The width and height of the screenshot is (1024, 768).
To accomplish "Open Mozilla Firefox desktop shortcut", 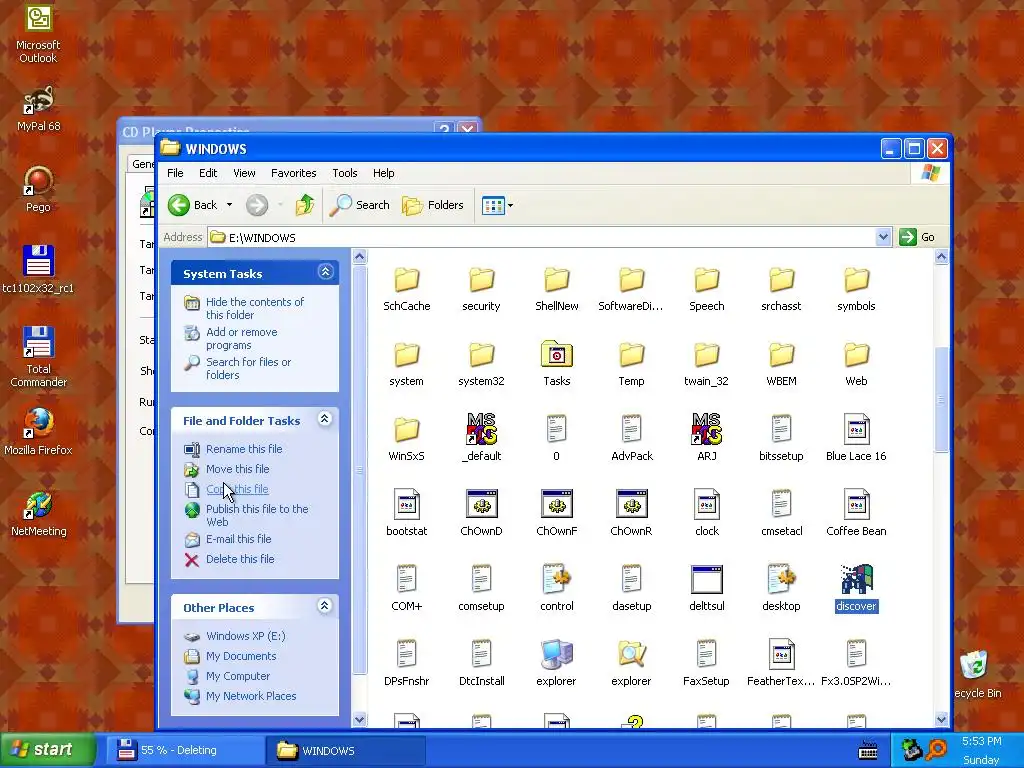I will (x=38, y=431).
